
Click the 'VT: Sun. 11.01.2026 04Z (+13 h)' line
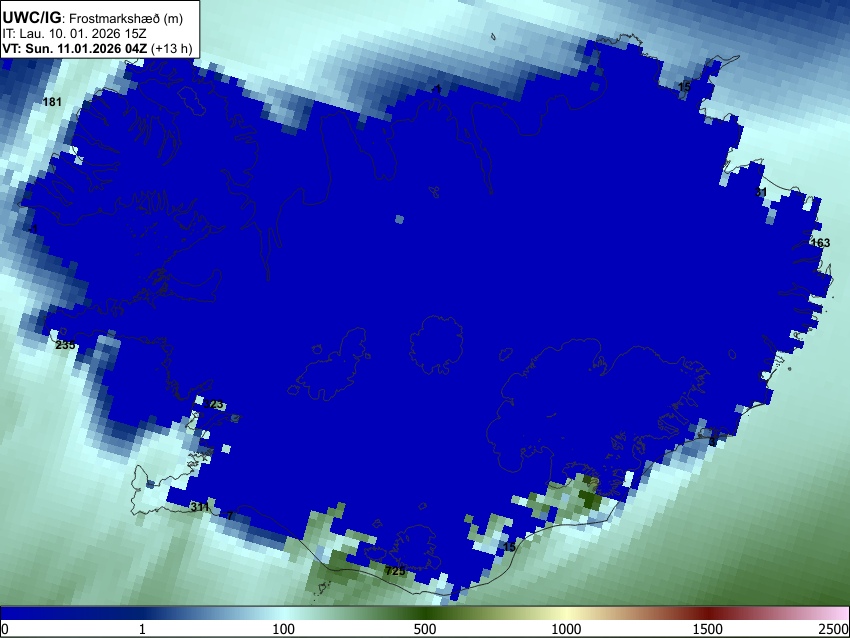97,48
